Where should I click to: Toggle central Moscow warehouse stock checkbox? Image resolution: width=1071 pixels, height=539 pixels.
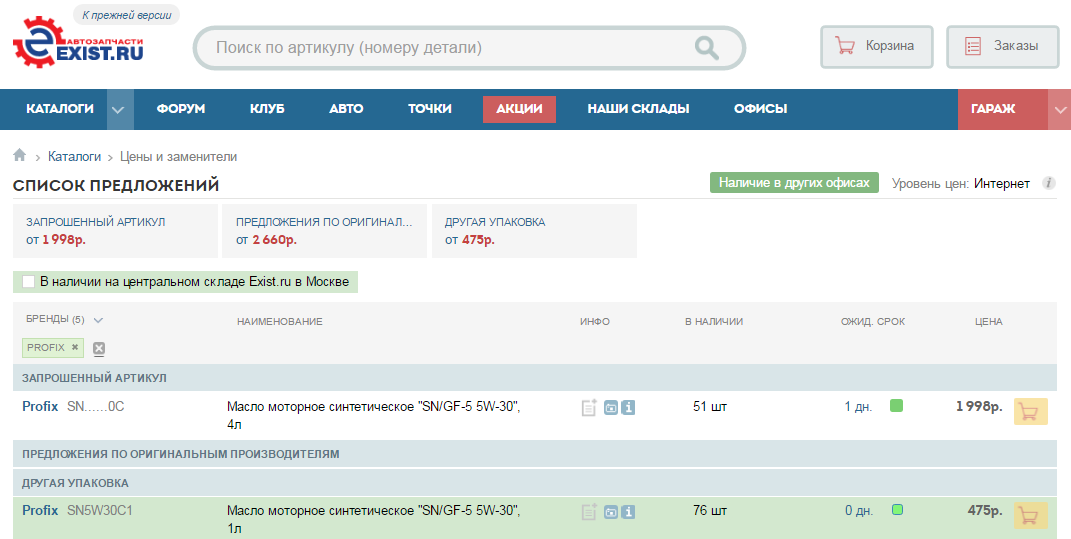(28, 281)
